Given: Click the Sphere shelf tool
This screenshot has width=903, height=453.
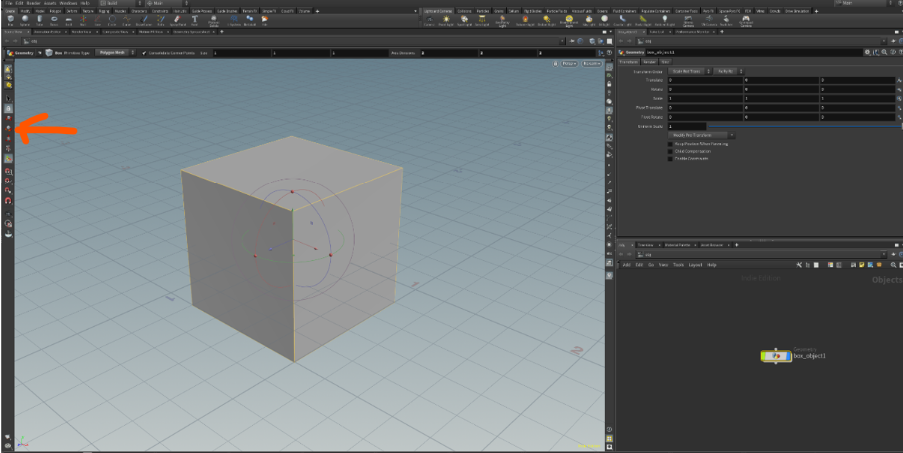Looking at the screenshot, I should click(x=25, y=20).
